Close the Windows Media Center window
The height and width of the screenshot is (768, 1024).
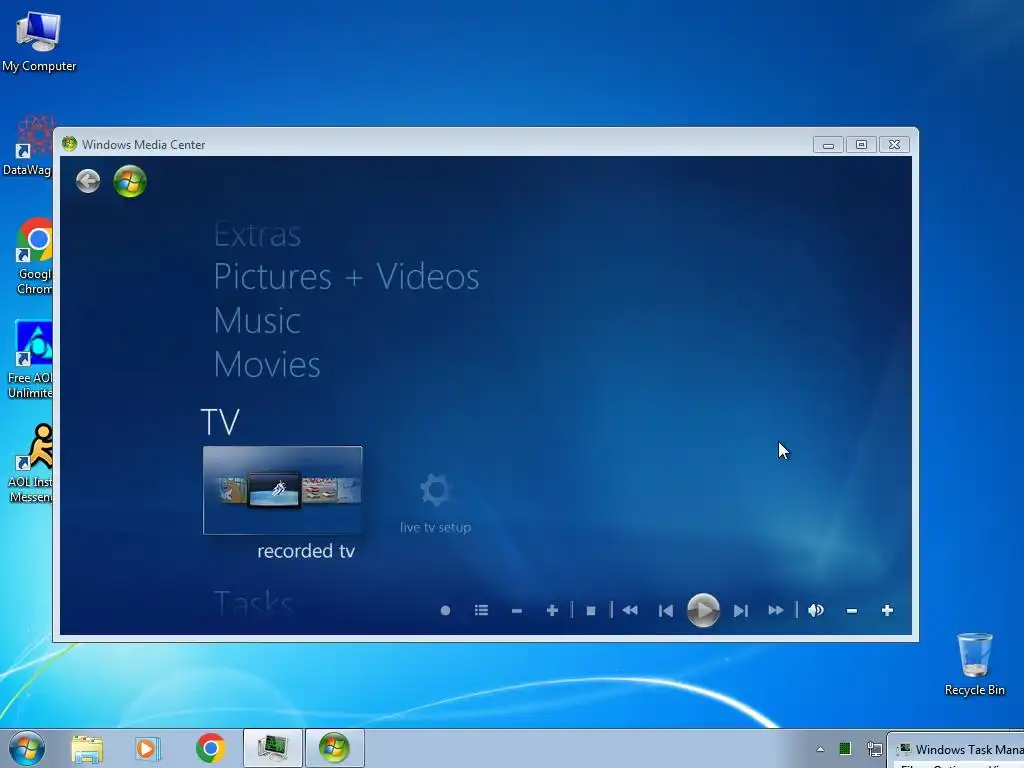(x=895, y=144)
